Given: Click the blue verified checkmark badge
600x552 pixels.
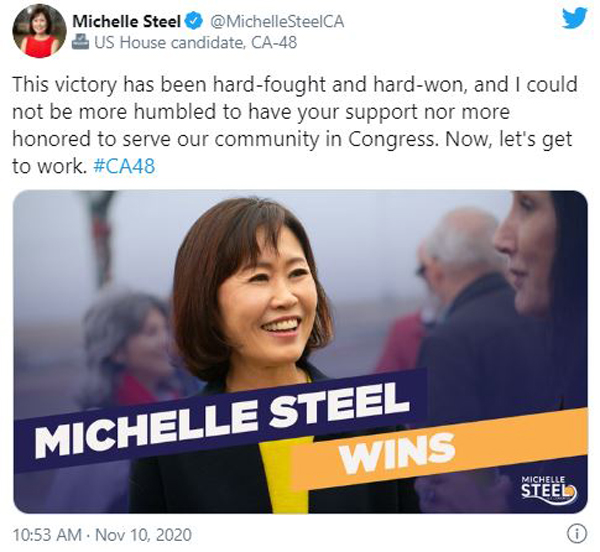Looking at the screenshot, I should tap(194, 21).
